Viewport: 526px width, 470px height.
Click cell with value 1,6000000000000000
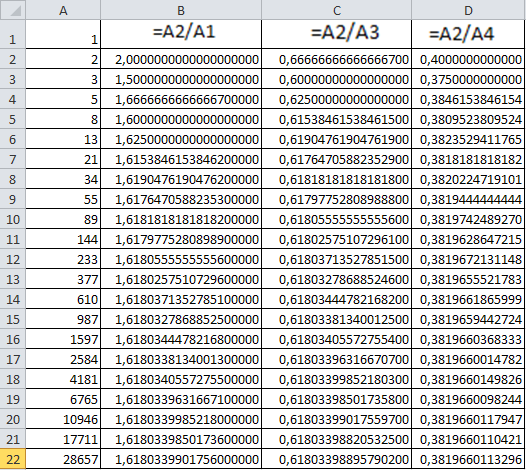pyautogui.click(x=181, y=119)
